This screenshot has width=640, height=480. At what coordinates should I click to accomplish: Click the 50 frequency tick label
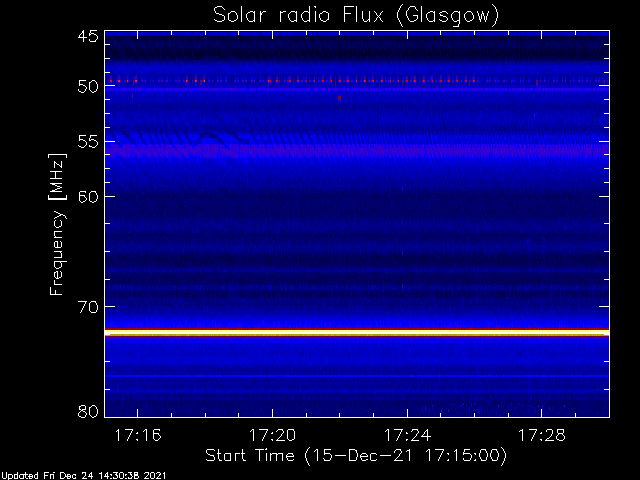88,86
